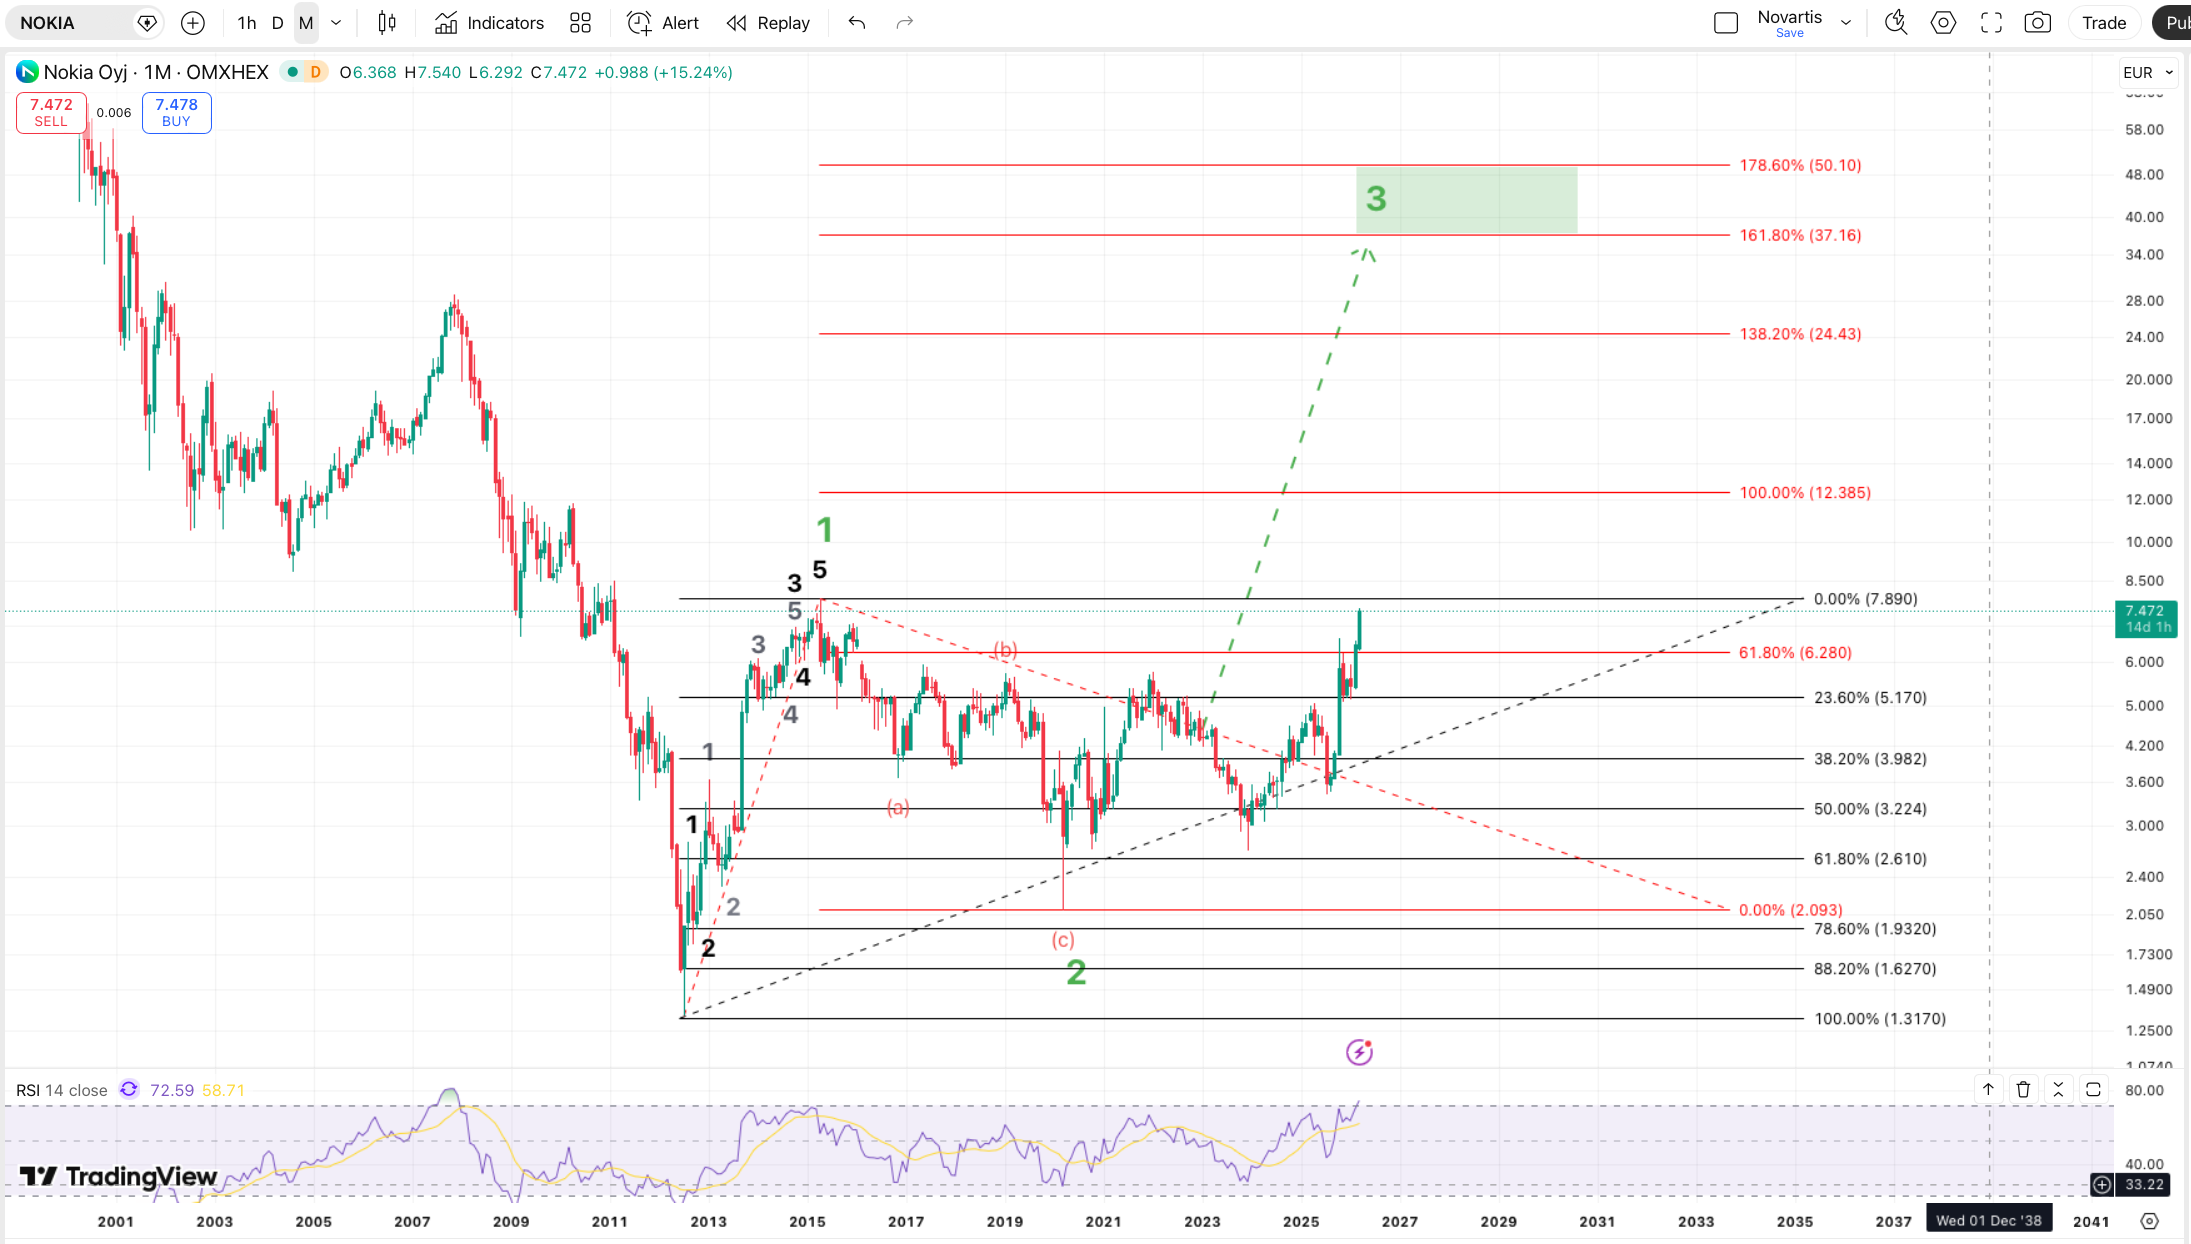Enter fullscreen mode

point(1991,23)
